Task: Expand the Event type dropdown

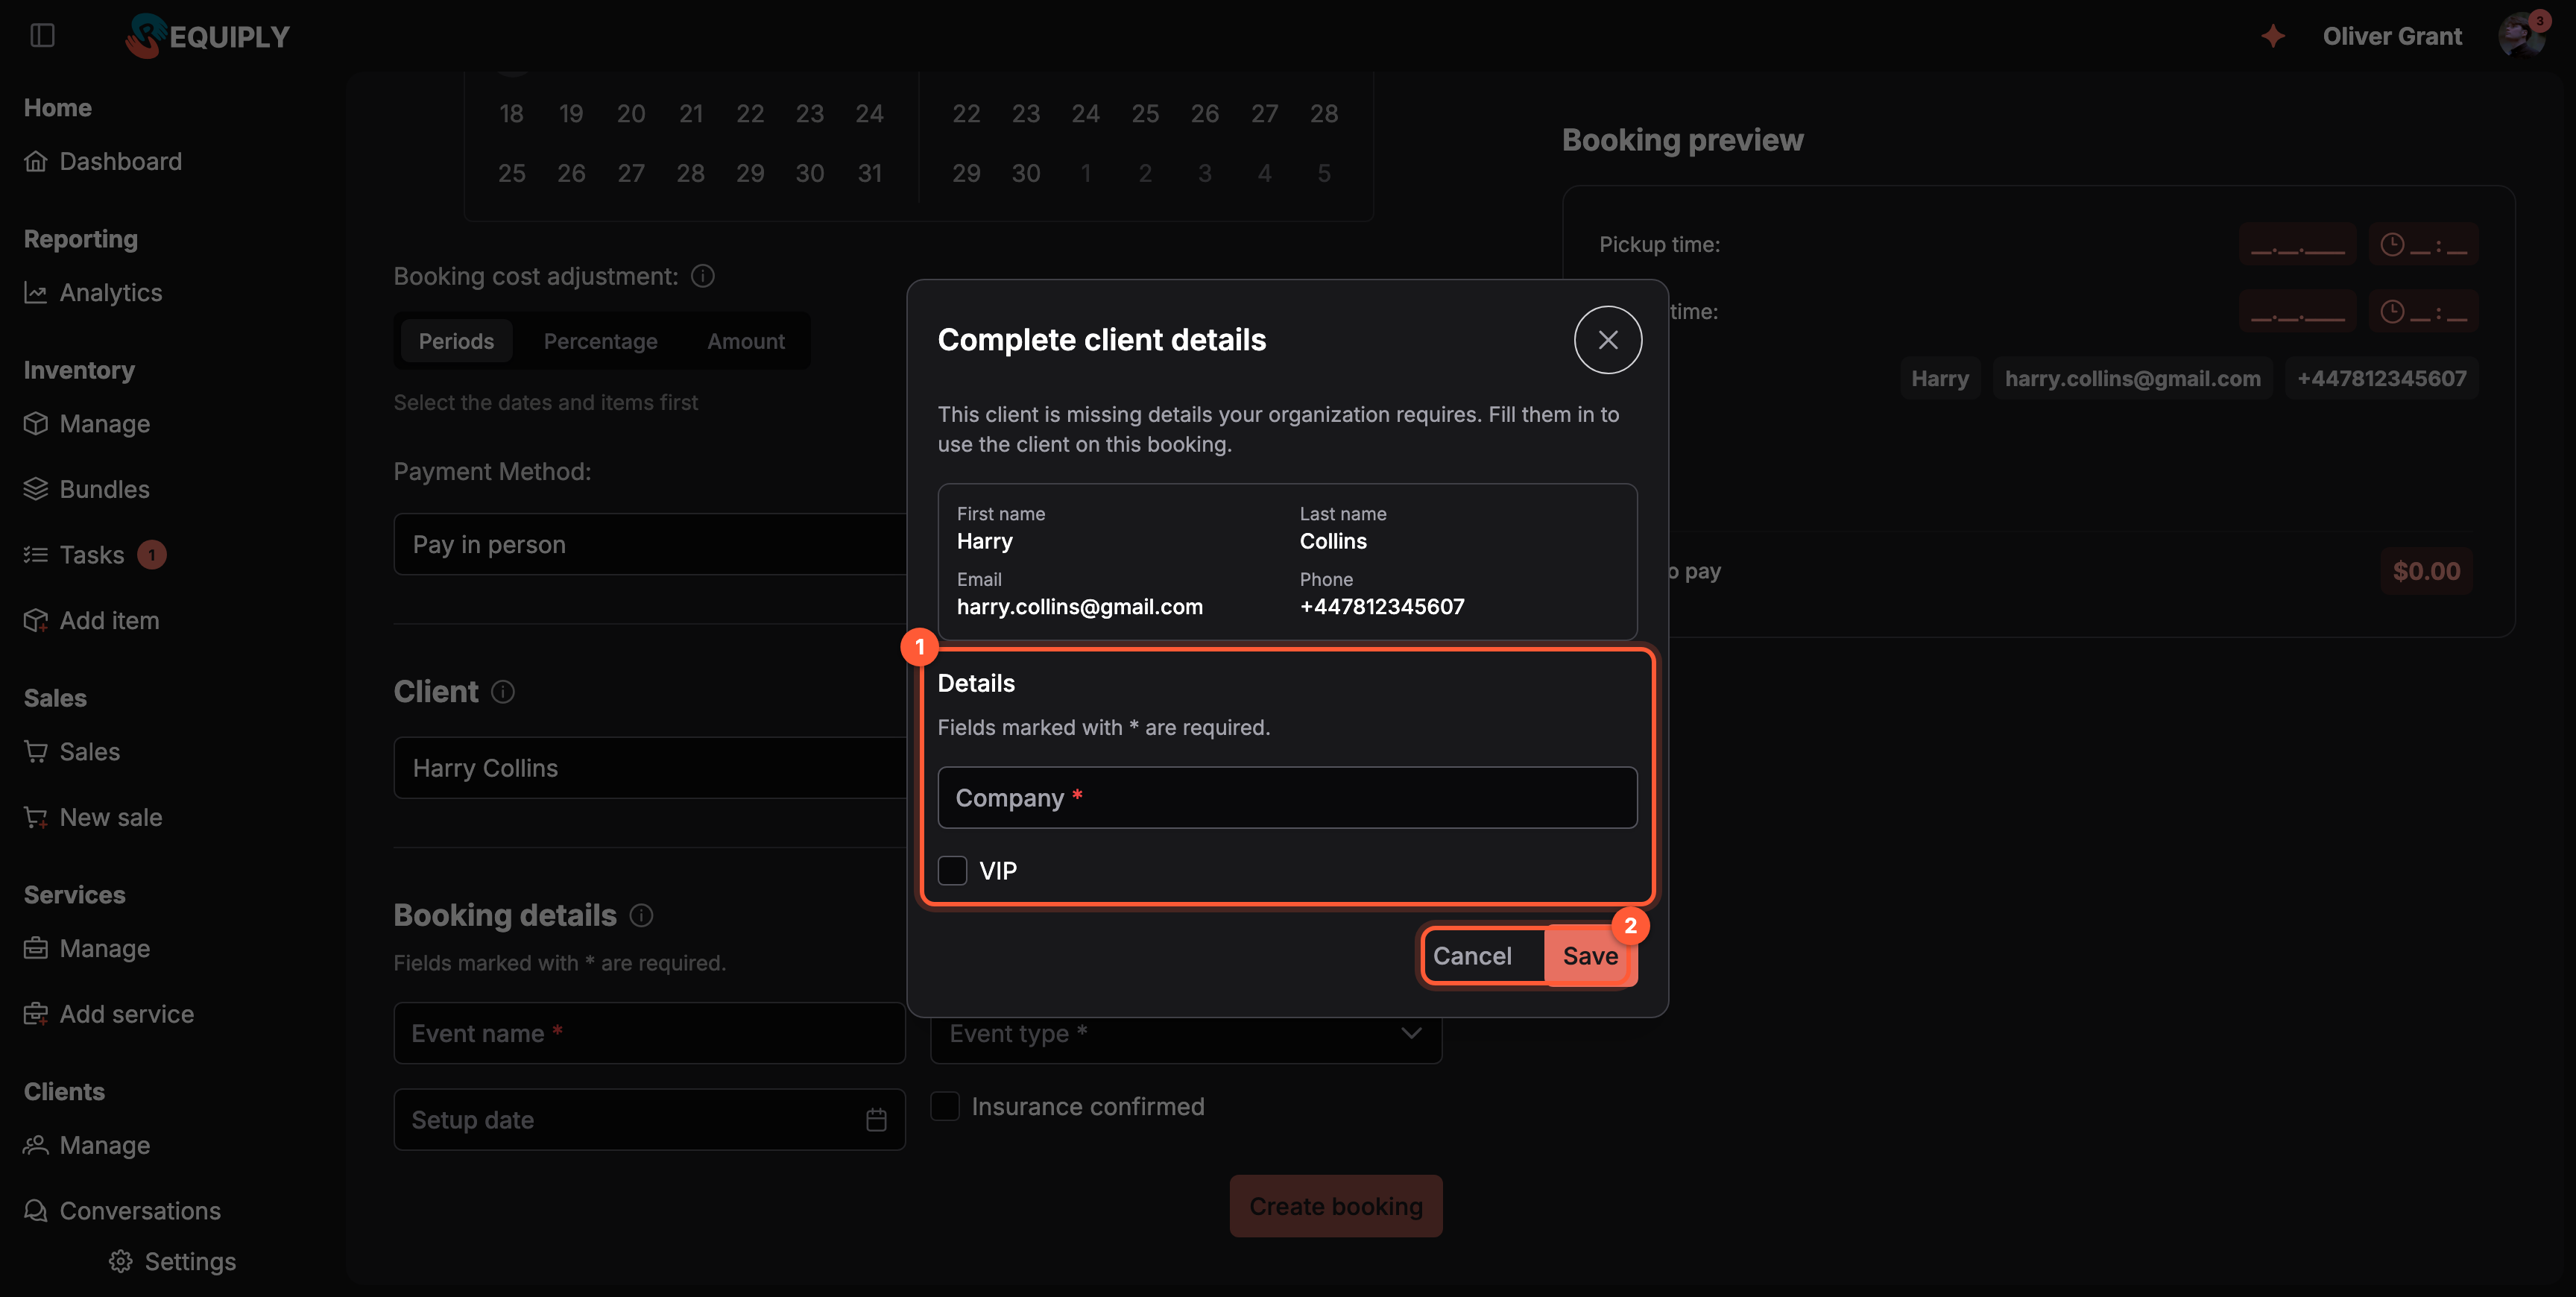Action: click(x=1186, y=1034)
